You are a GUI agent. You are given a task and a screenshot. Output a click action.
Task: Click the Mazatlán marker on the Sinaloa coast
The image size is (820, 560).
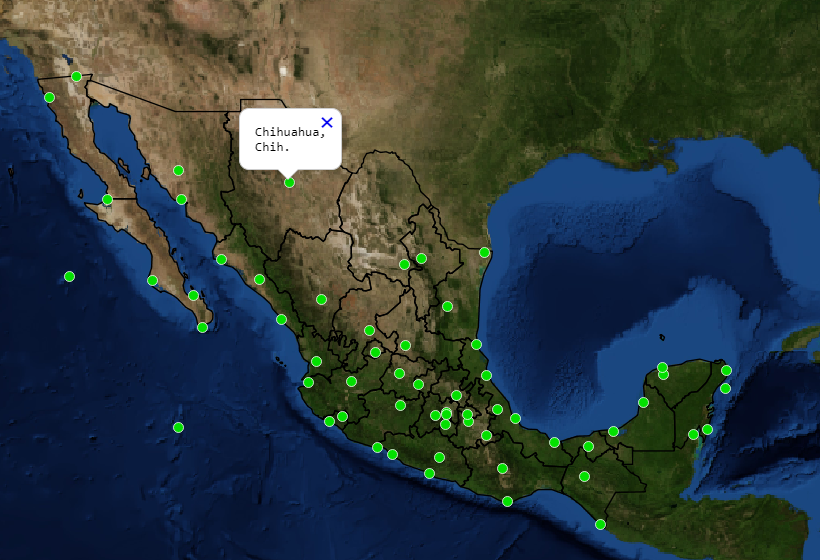[281, 319]
